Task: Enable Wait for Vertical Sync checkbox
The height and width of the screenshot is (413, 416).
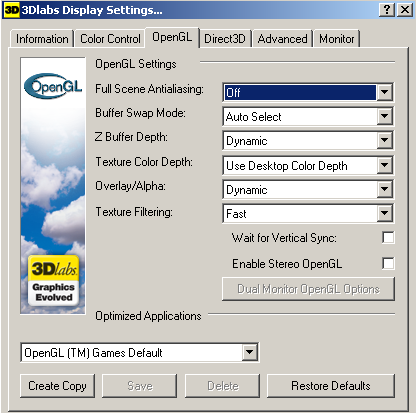Action: [x=388, y=238]
